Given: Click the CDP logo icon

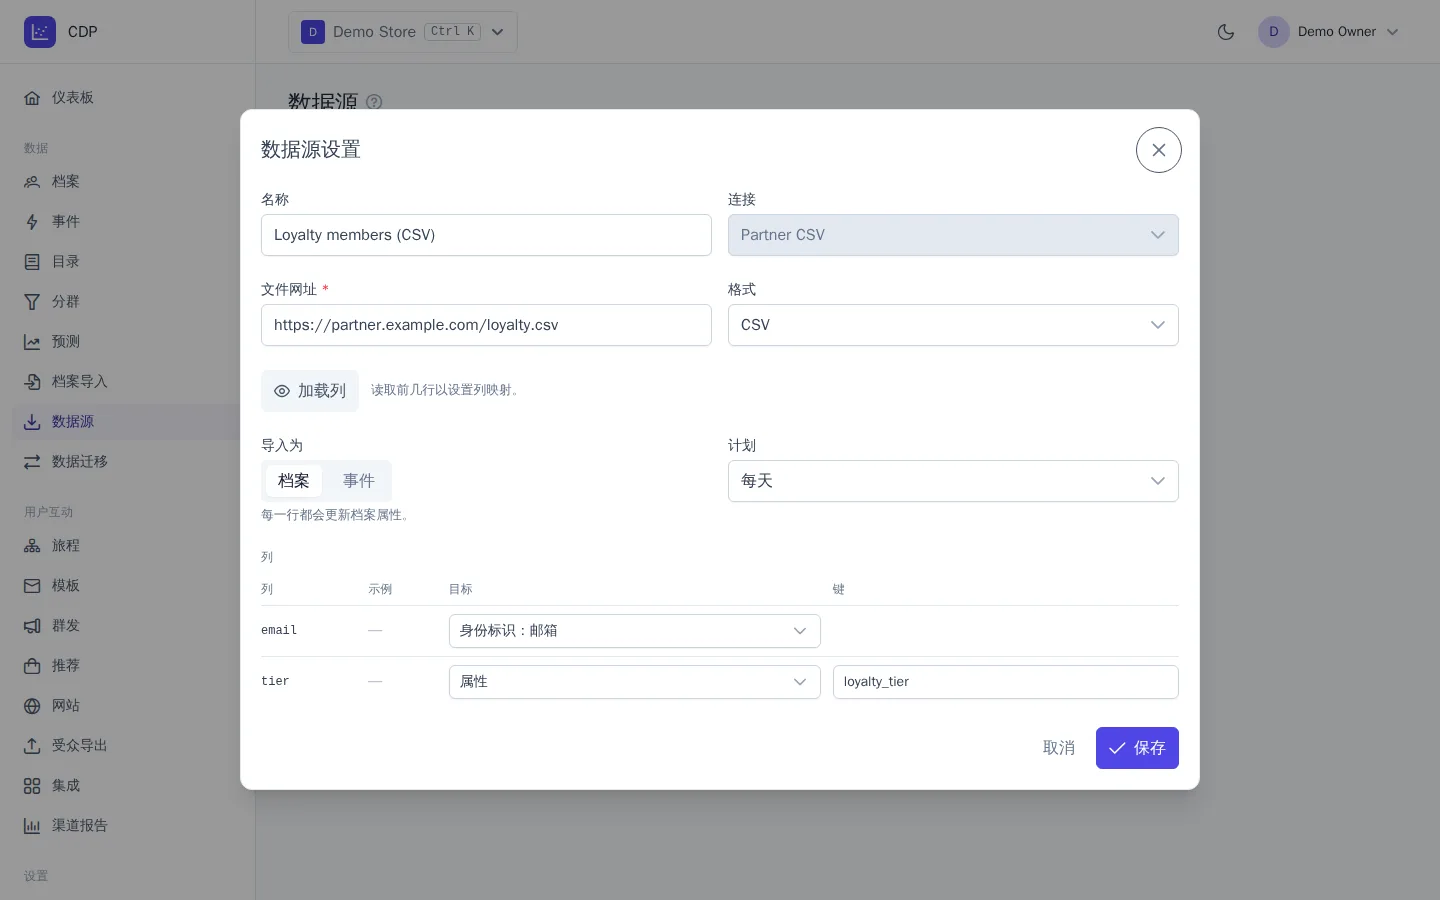Looking at the screenshot, I should pos(40,32).
